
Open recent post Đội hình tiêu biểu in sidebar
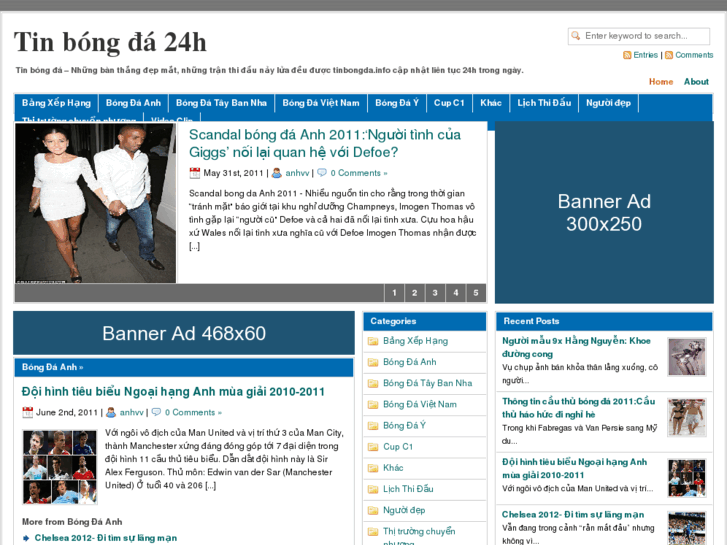(574, 468)
